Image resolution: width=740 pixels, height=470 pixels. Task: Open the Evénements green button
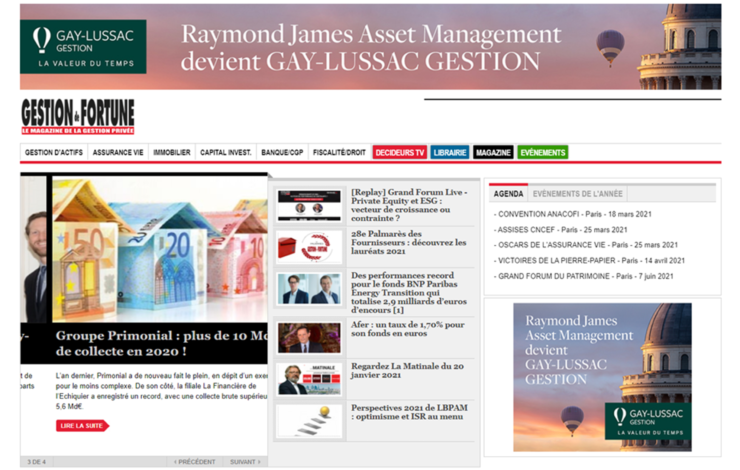click(543, 152)
